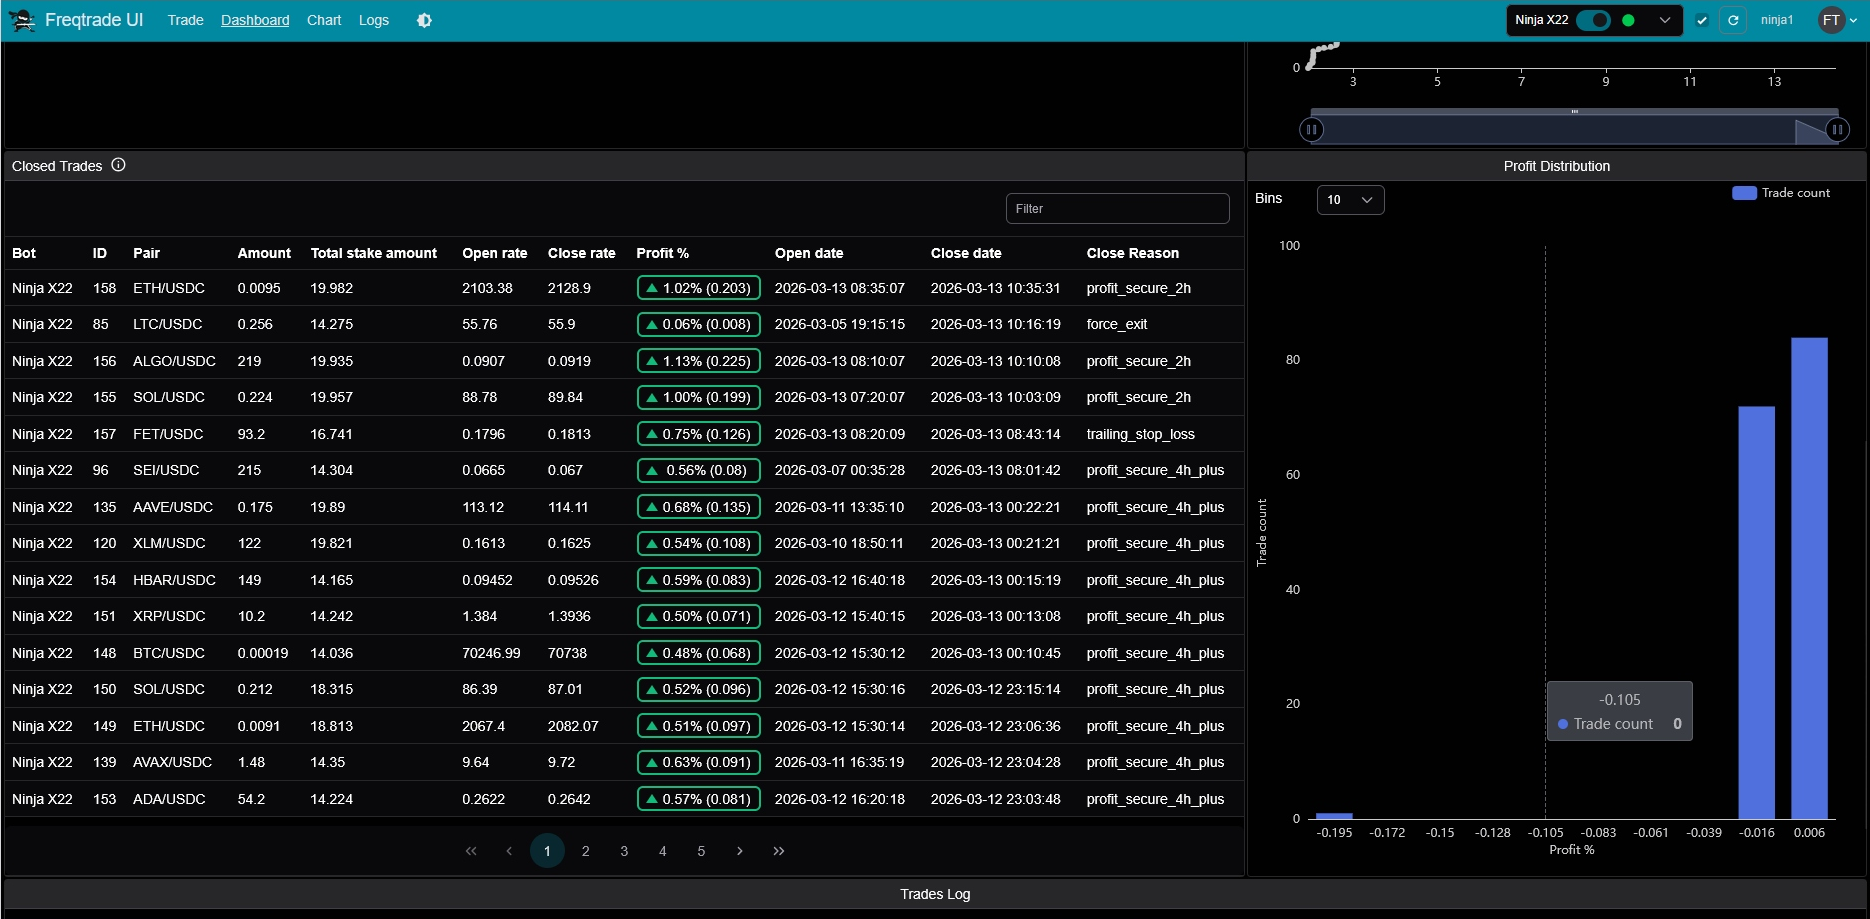Click the closed trades Filter input field
The height and width of the screenshot is (919, 1870).
tap(1117, 209)
